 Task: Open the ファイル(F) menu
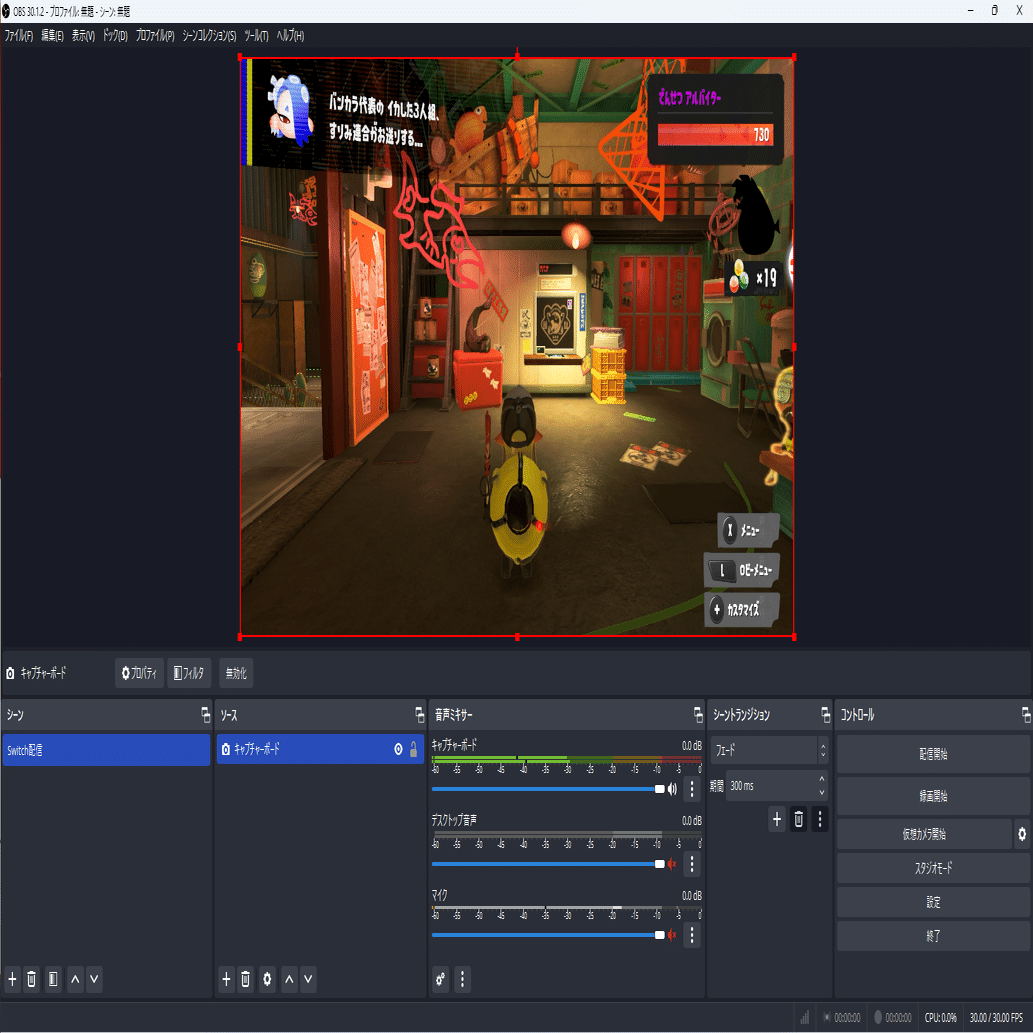pyautogui.click(x=18, y=36)
